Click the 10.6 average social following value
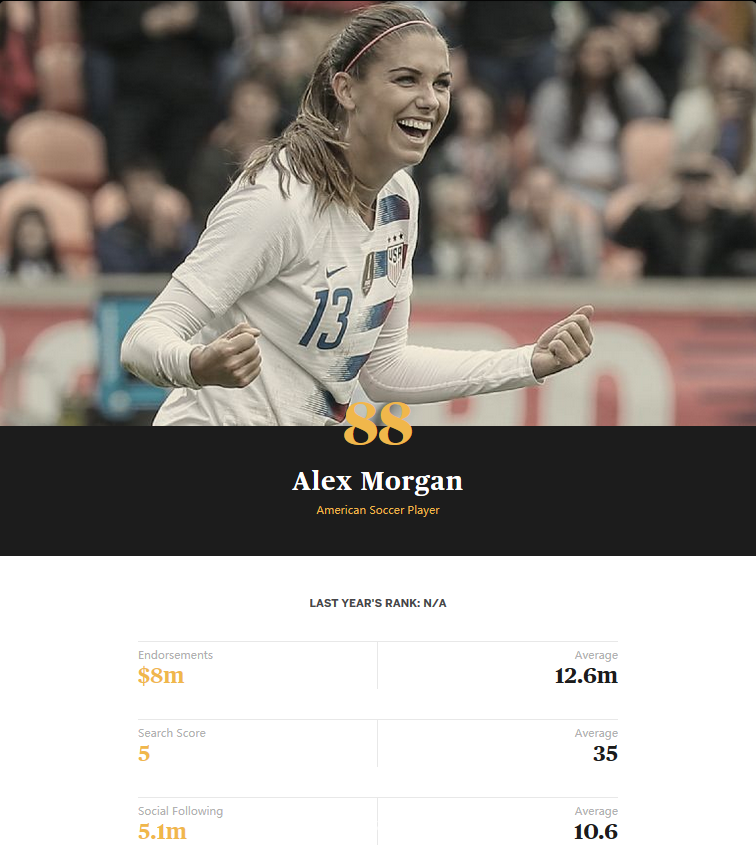Screen dimensions: 756x846 pyautogui.click(x=596, y=831)
